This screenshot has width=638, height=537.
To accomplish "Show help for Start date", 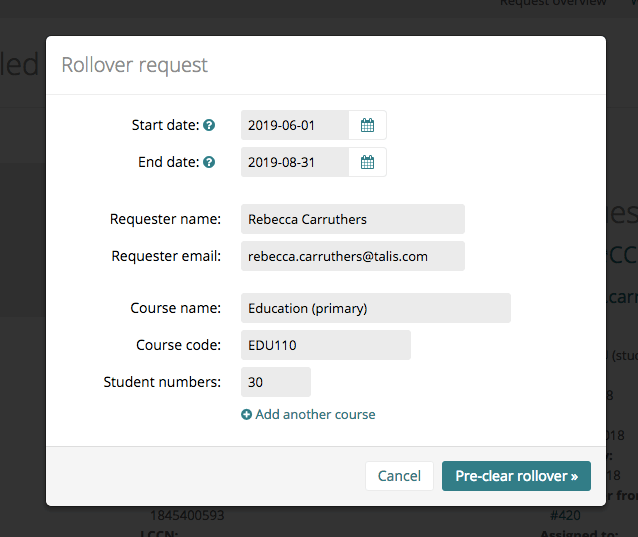I will 209,125.
